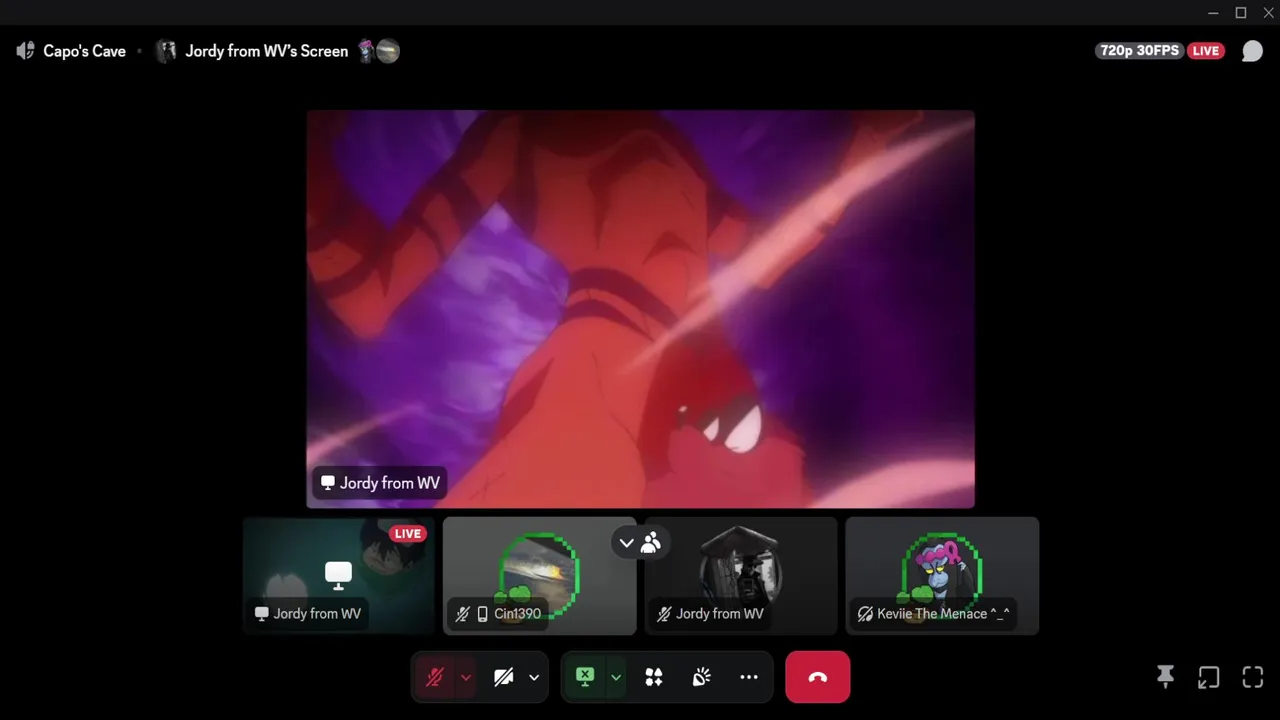Click the speaker icon beside Capo's Cave

[x=25, y=51]
